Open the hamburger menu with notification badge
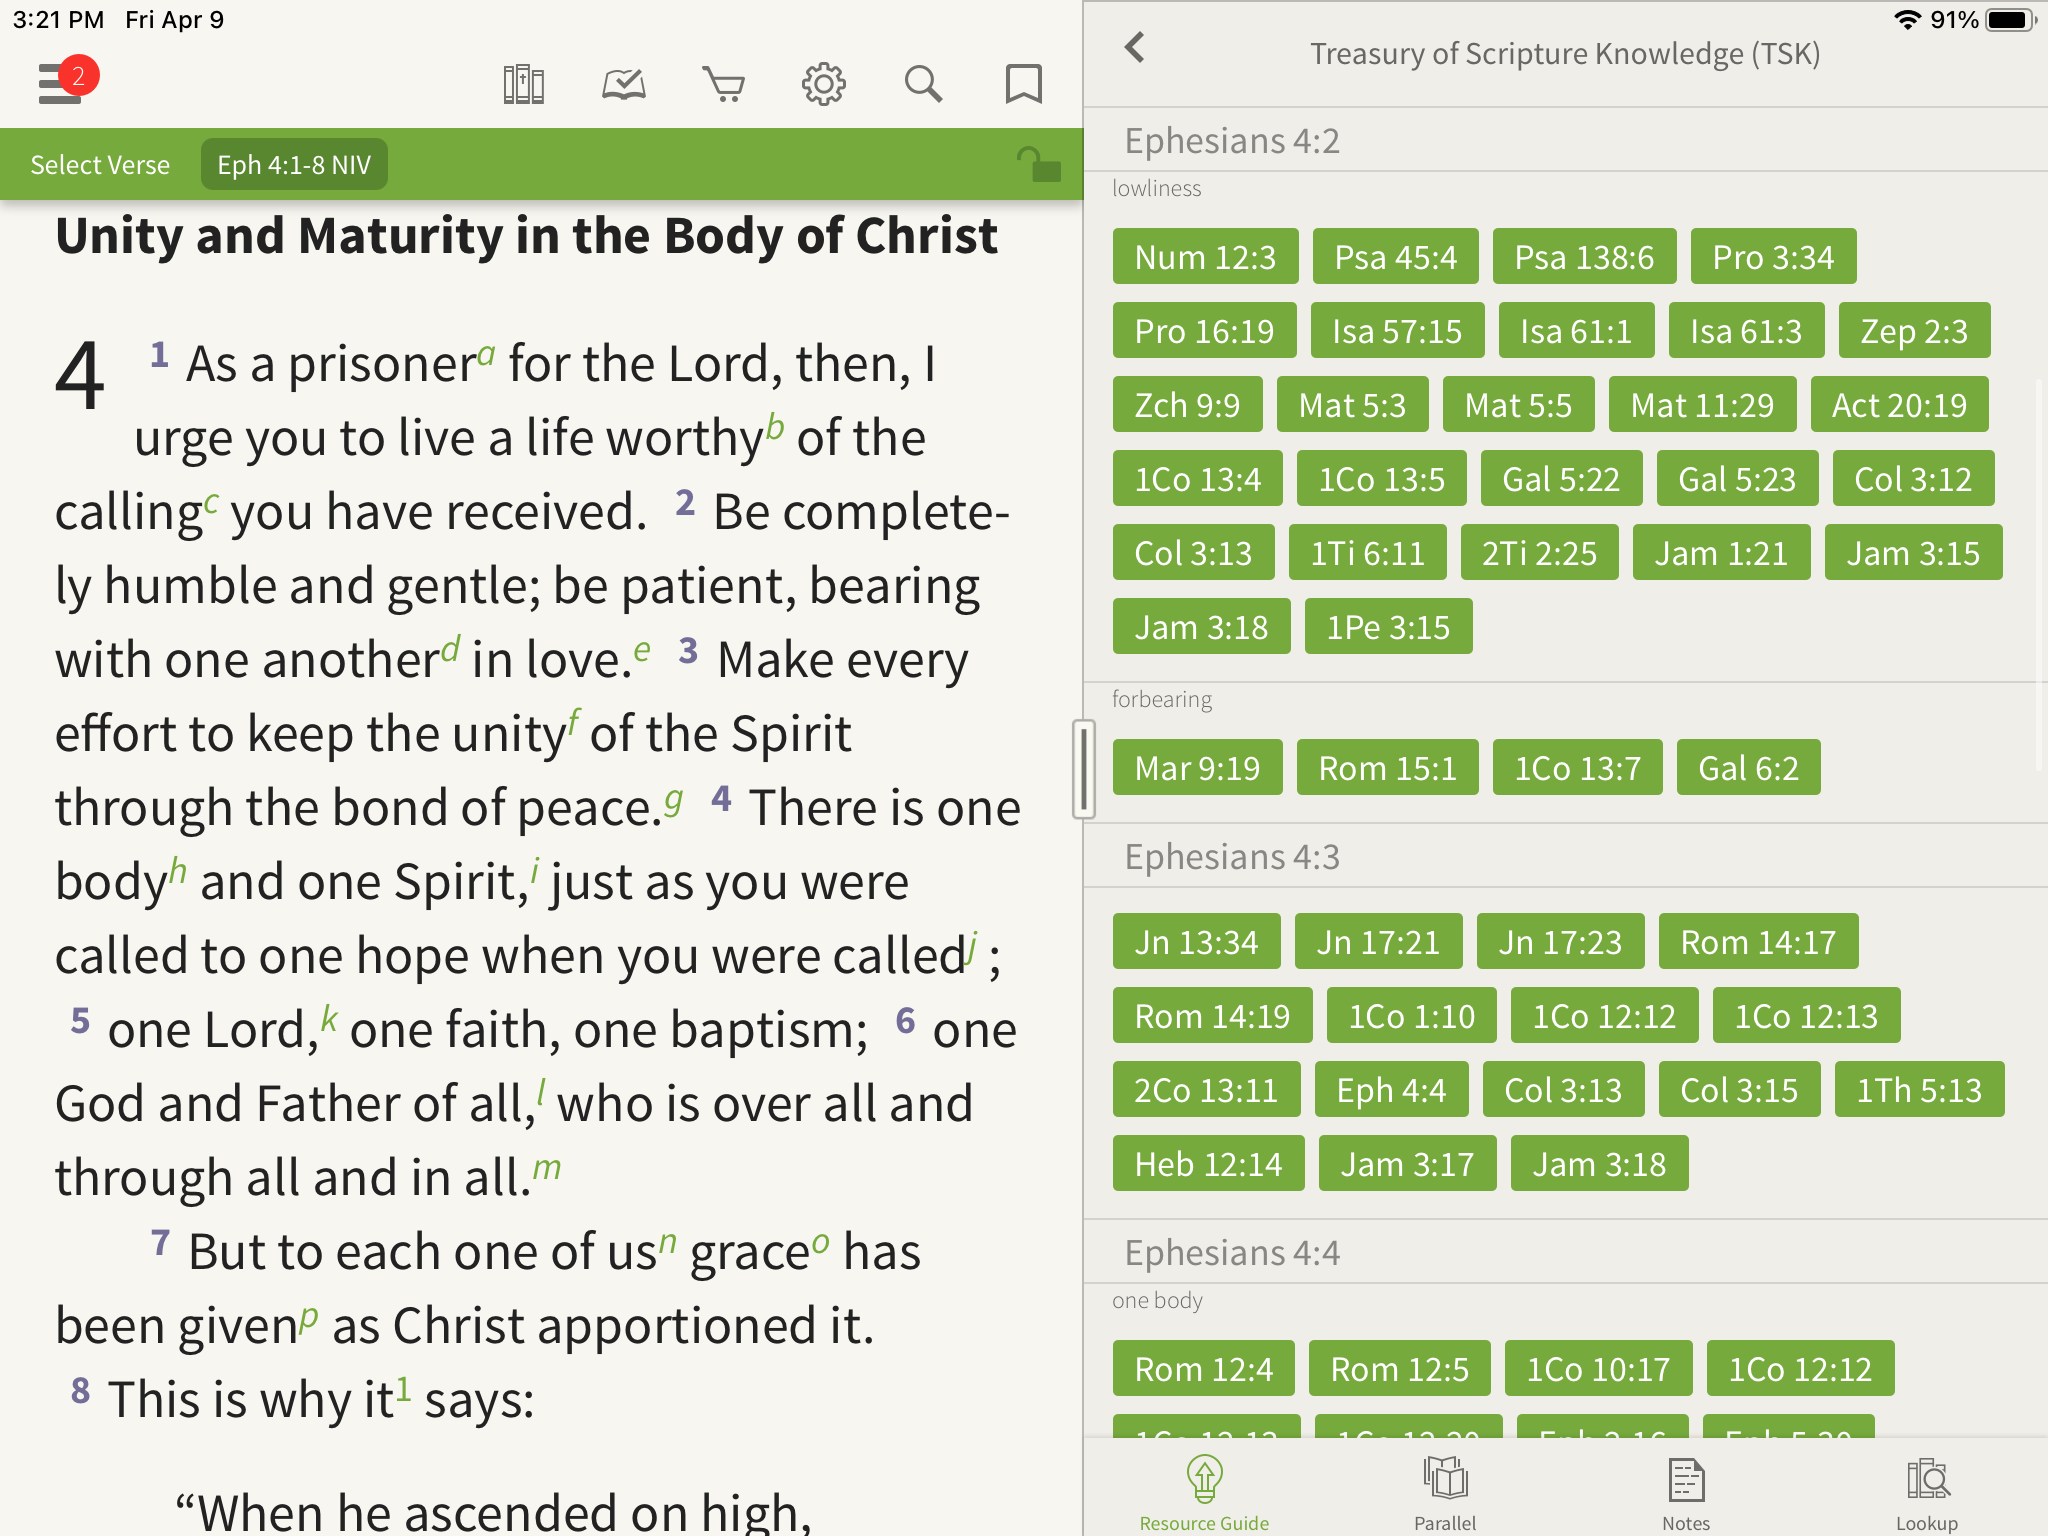Image resolution: width=2048 pixels, height=1536 pixels. (x=62, y=83)
